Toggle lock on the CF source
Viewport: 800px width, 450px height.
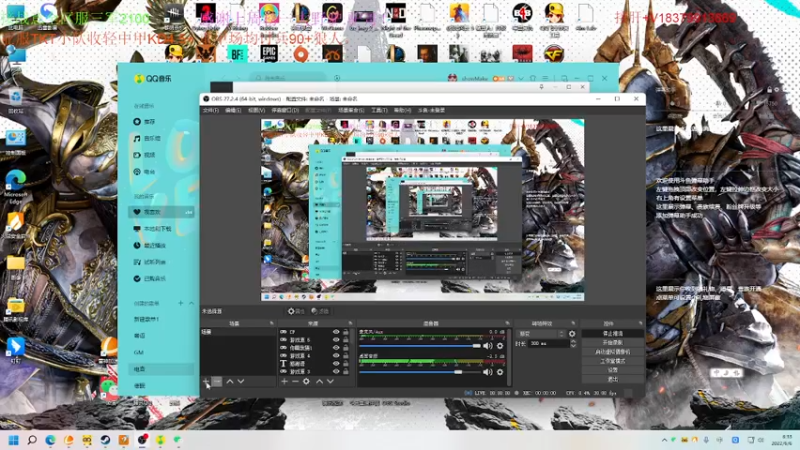(346, 332)
